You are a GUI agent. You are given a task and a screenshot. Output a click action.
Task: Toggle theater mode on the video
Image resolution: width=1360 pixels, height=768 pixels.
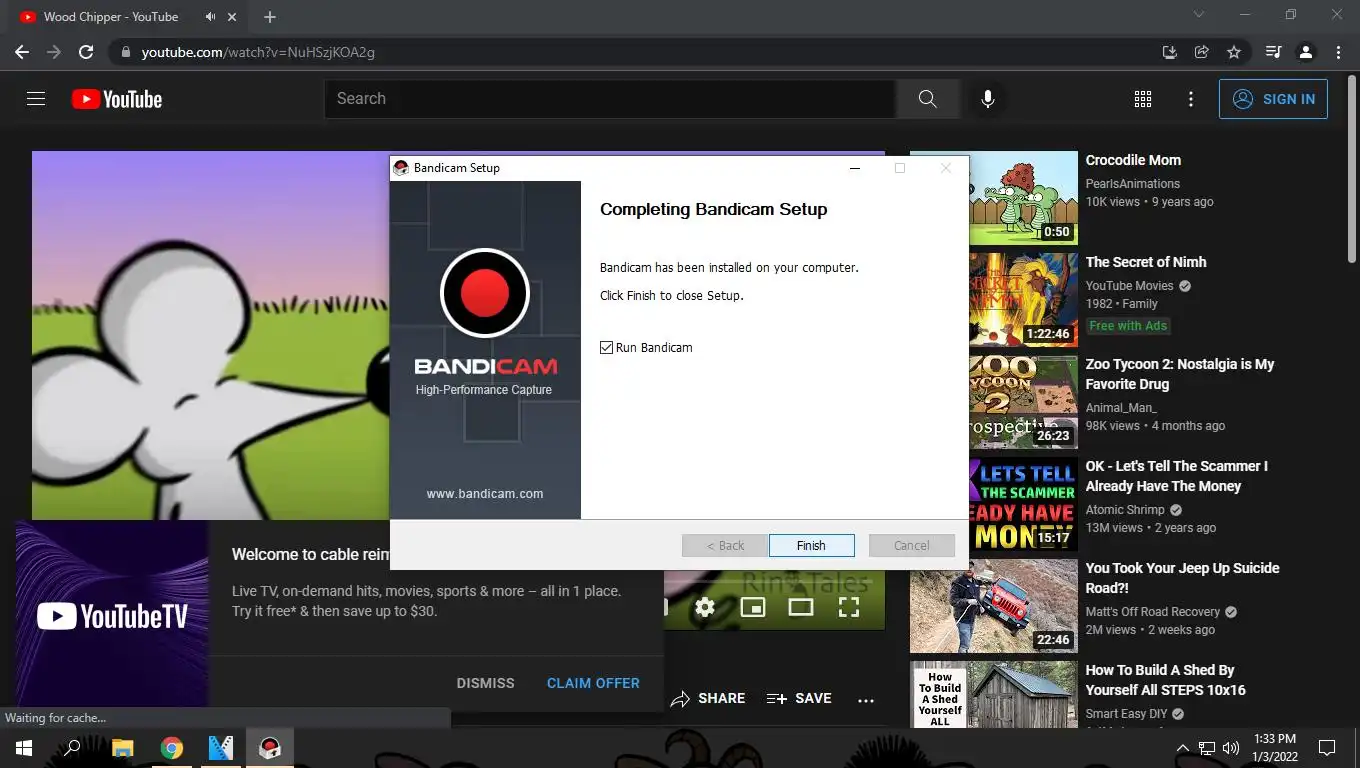[x=801, y=607]
